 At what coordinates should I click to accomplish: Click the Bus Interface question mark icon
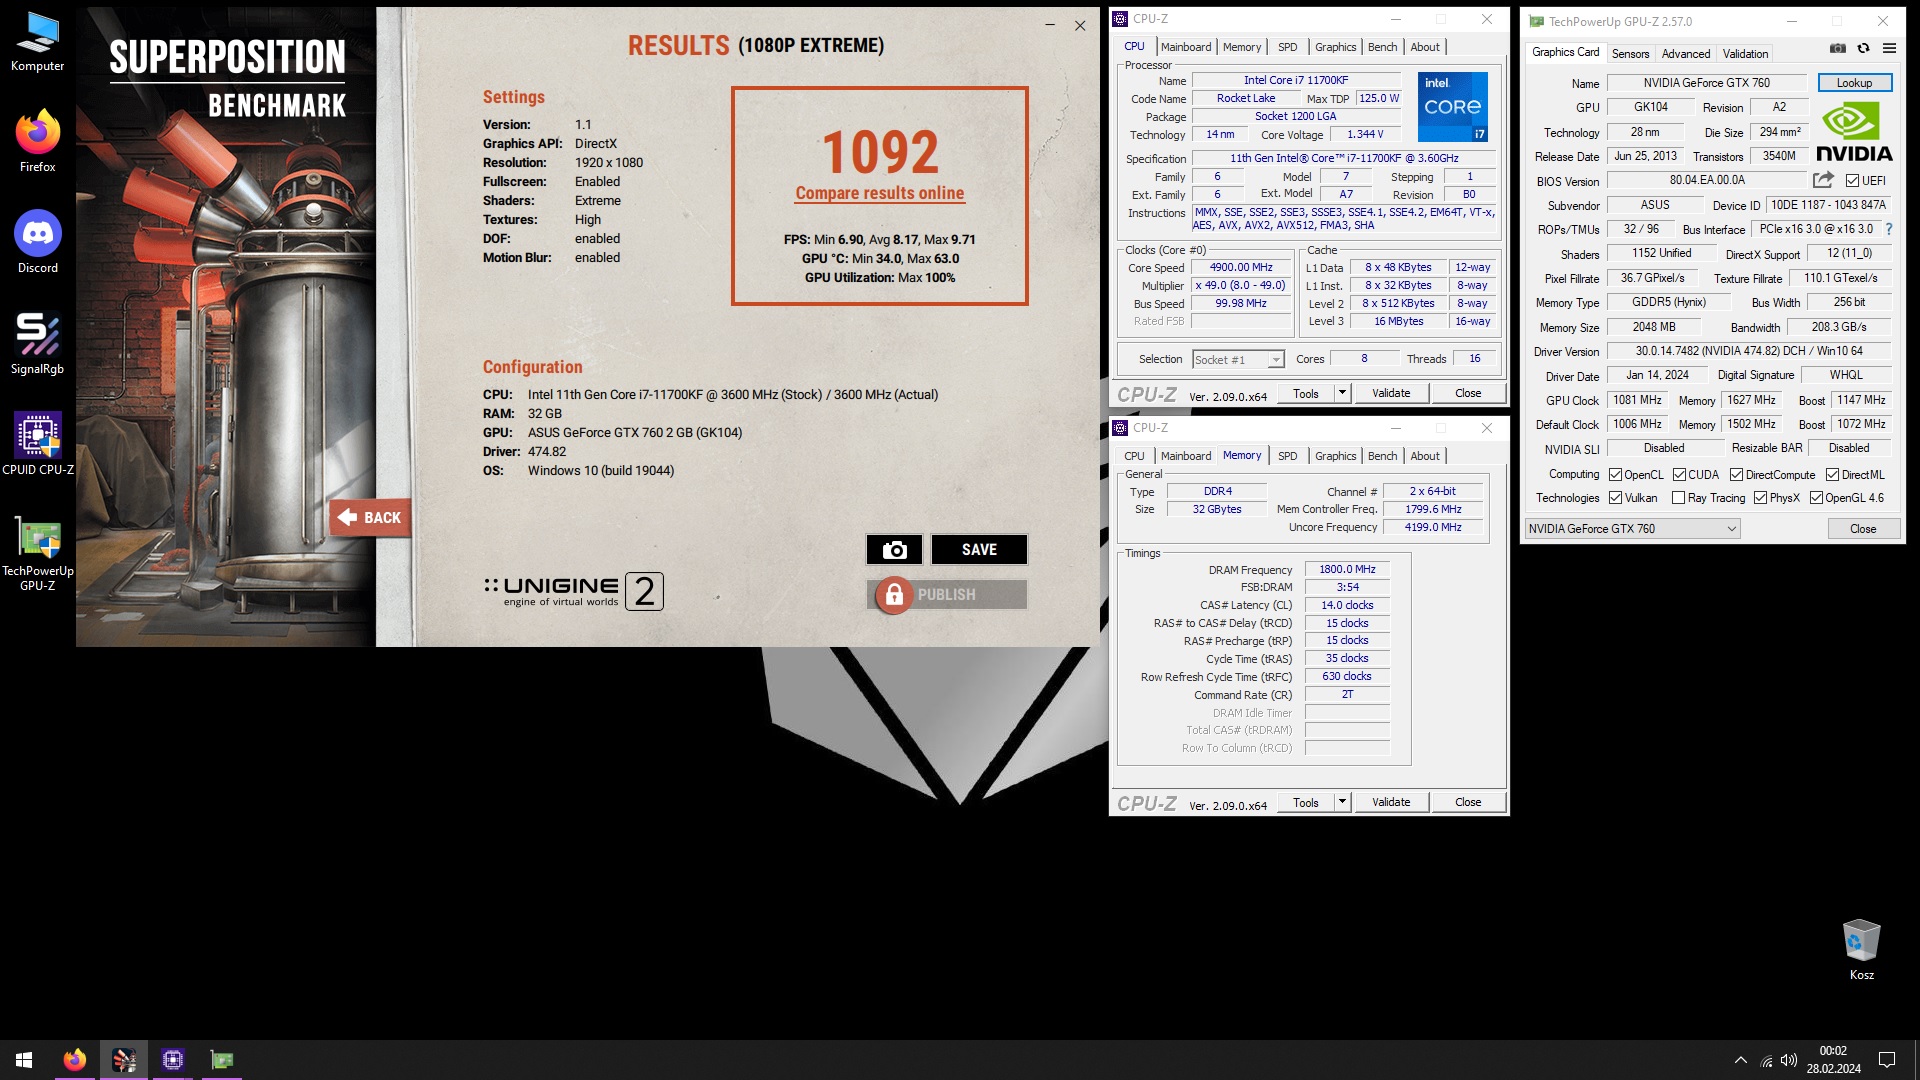[1888, 229]
